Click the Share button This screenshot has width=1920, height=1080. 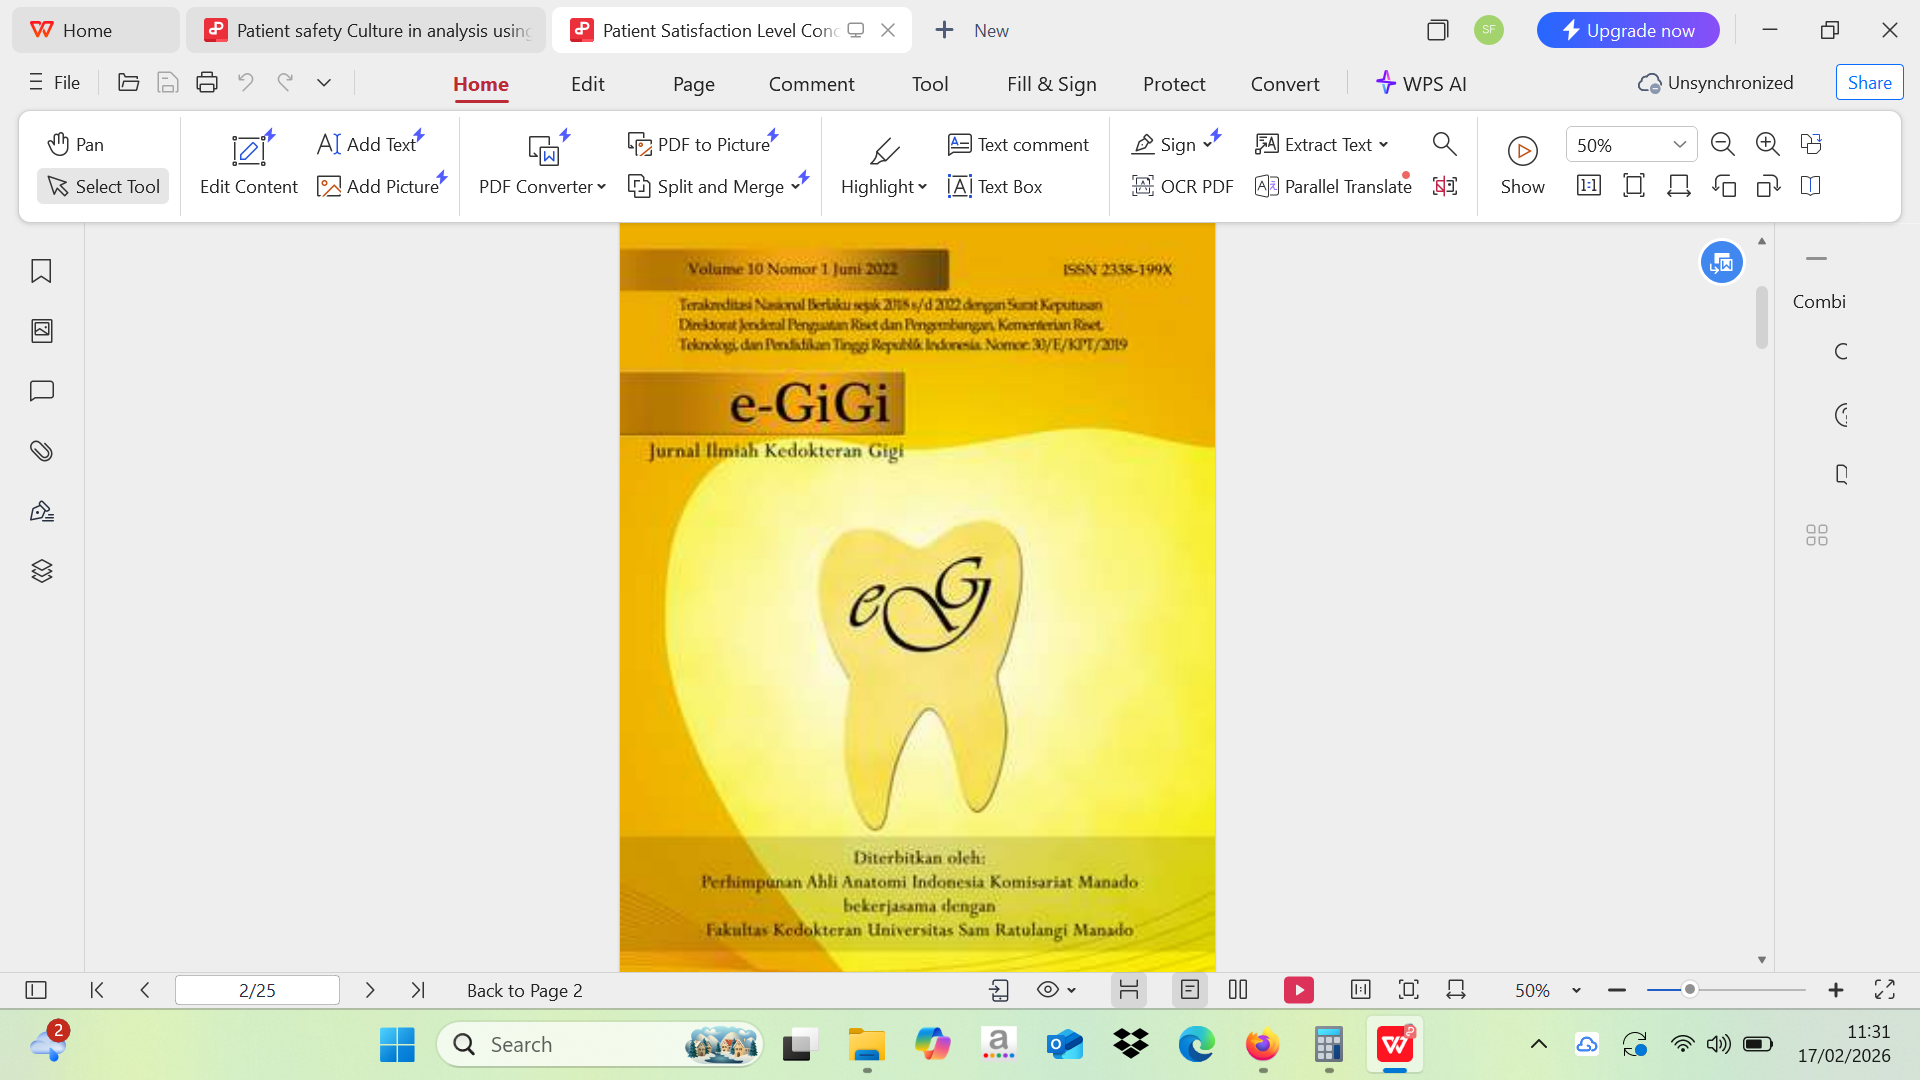coord(1869,83)
